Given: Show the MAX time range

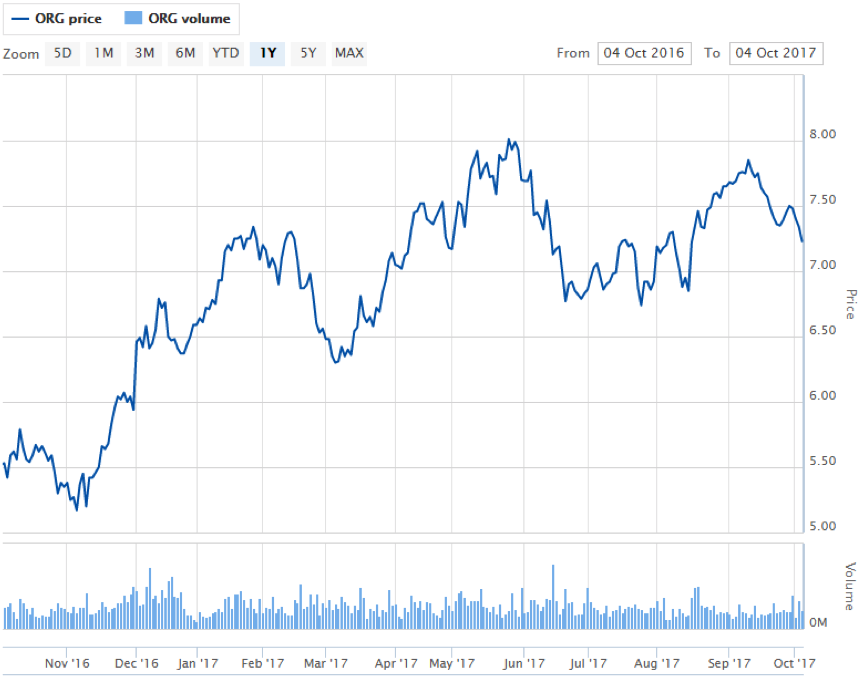Looking at the screenshot, I should [x=349, y=53].
